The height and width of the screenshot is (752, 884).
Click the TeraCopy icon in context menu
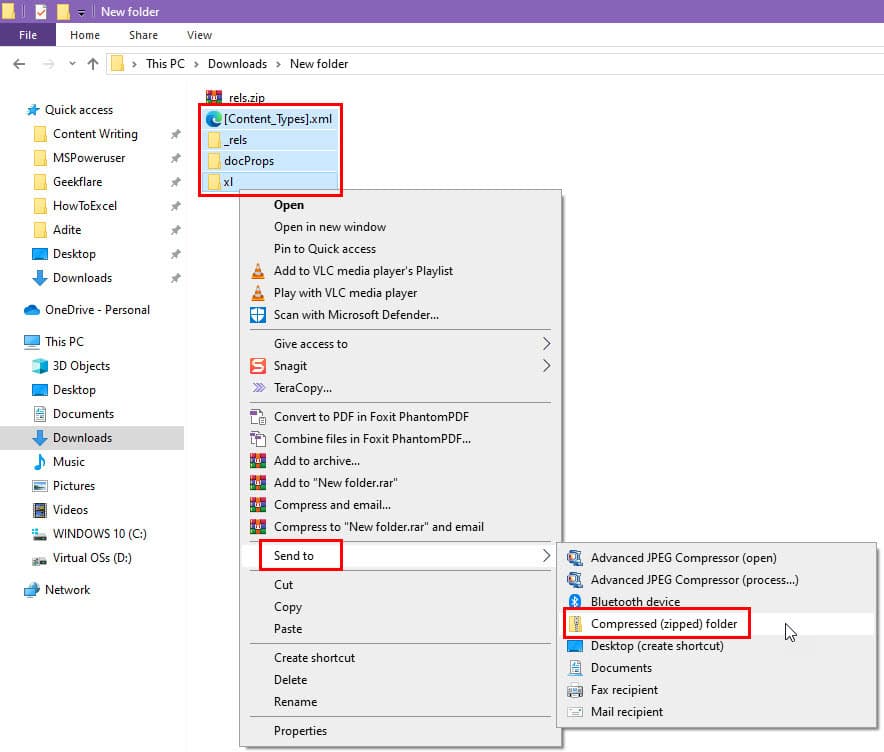click(257, 388)
